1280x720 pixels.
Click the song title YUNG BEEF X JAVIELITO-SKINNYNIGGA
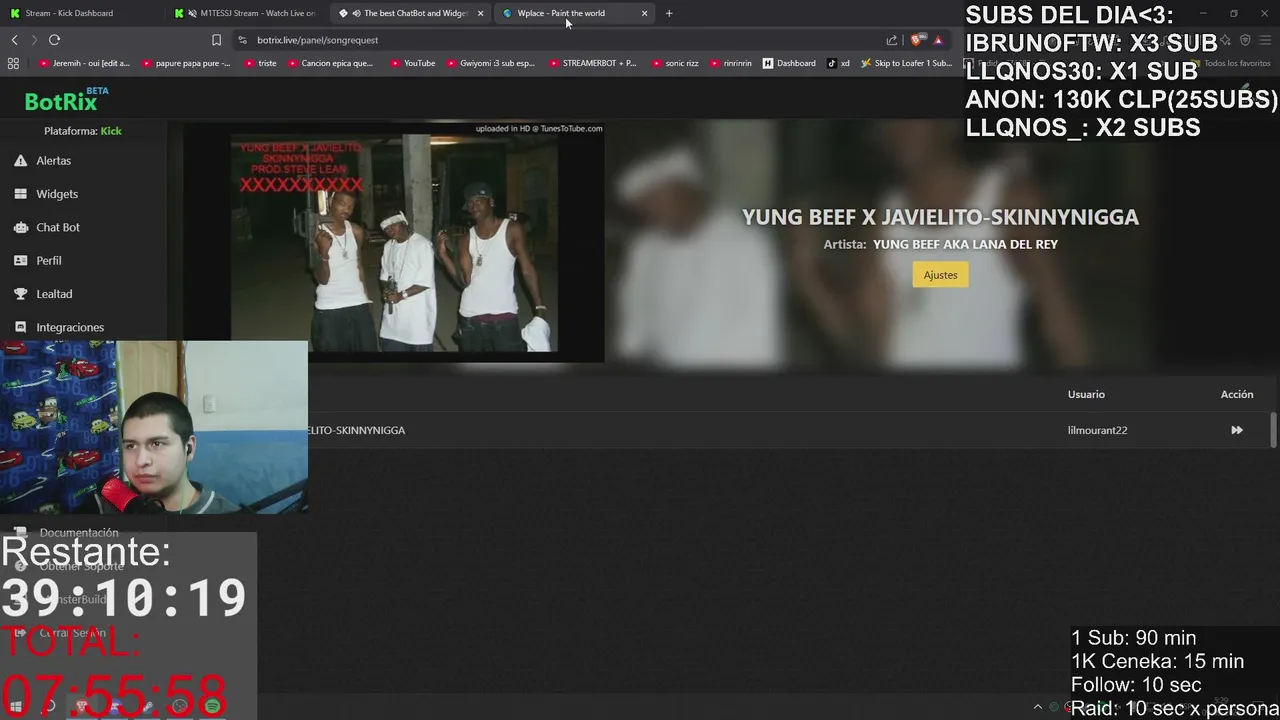[940, 217]
